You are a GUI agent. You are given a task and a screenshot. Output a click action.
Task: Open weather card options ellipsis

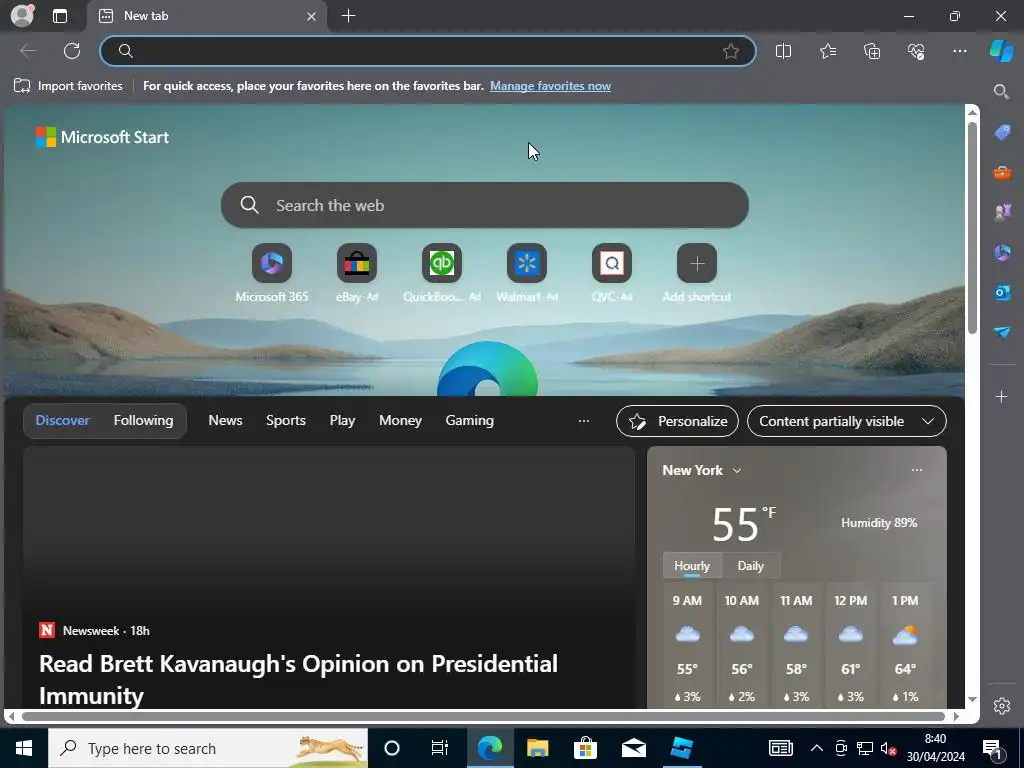pyautogui.click(x=917, y=470)
